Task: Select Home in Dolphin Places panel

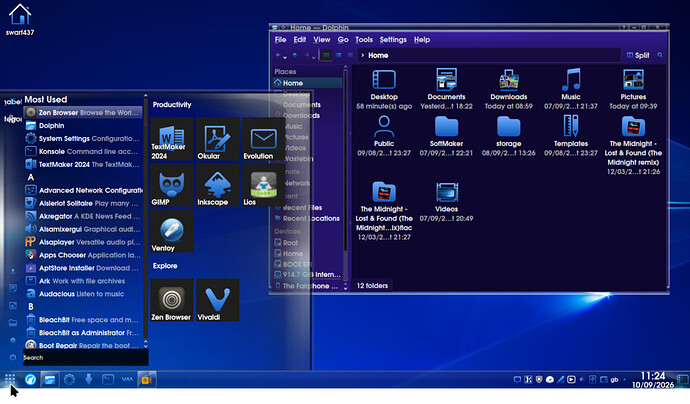Action: point(307,83)
